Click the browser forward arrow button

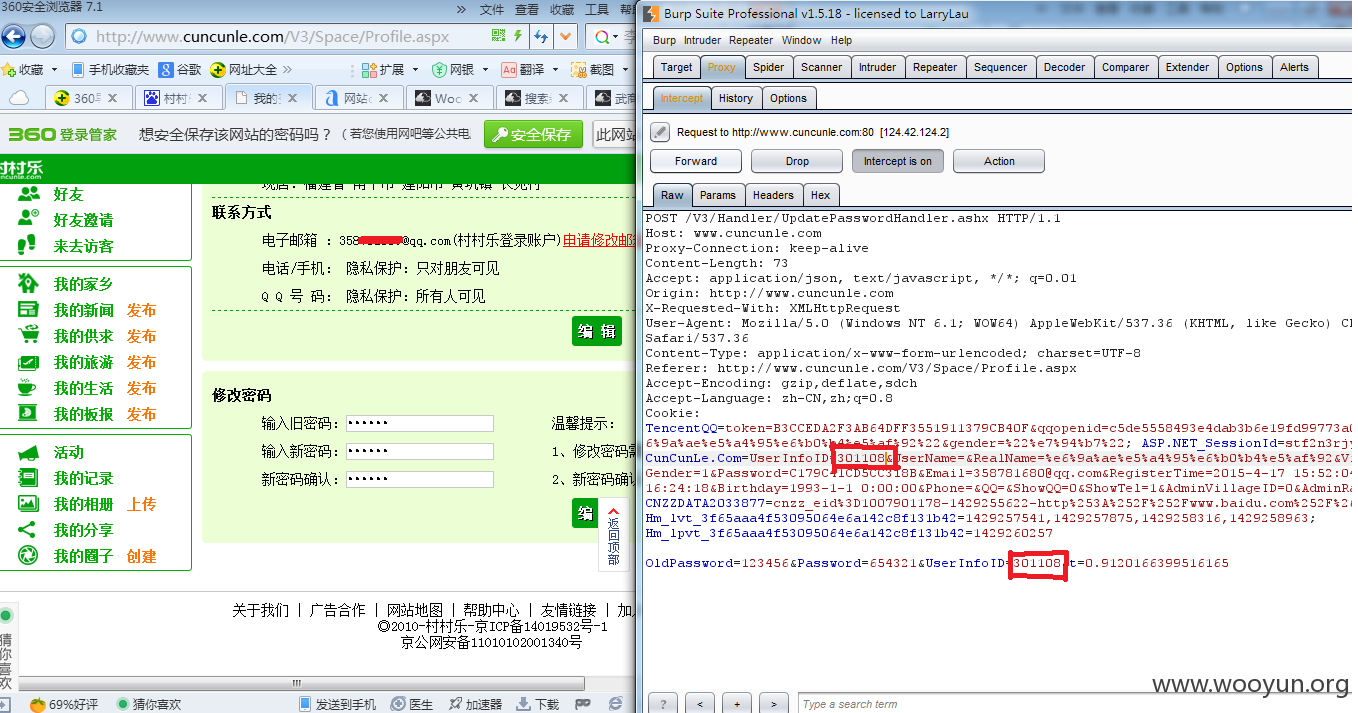[x=42, y=37]
